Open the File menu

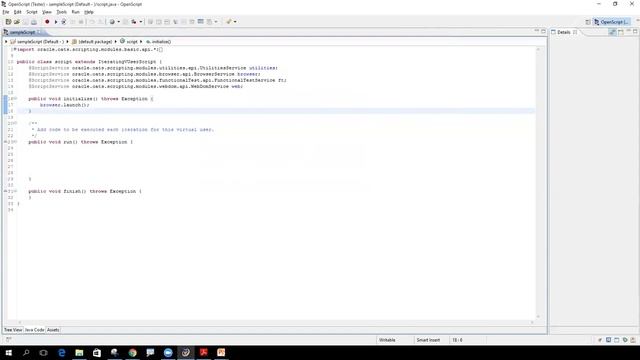(6, 12)
